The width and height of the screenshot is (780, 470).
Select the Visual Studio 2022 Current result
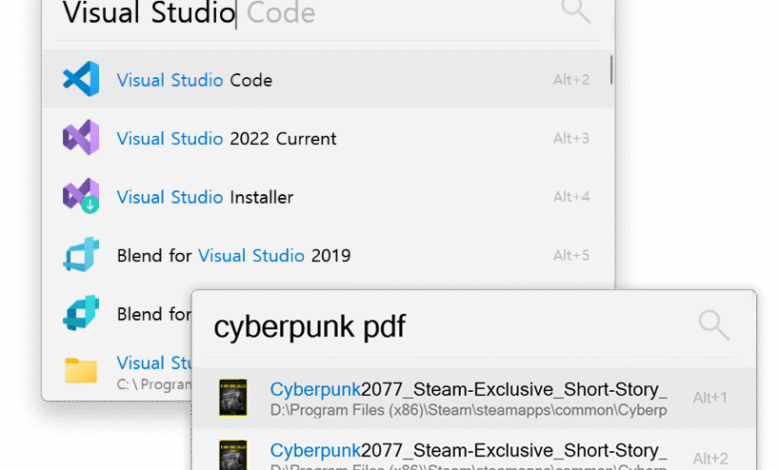pyautogui.click(x=226, y=138)
